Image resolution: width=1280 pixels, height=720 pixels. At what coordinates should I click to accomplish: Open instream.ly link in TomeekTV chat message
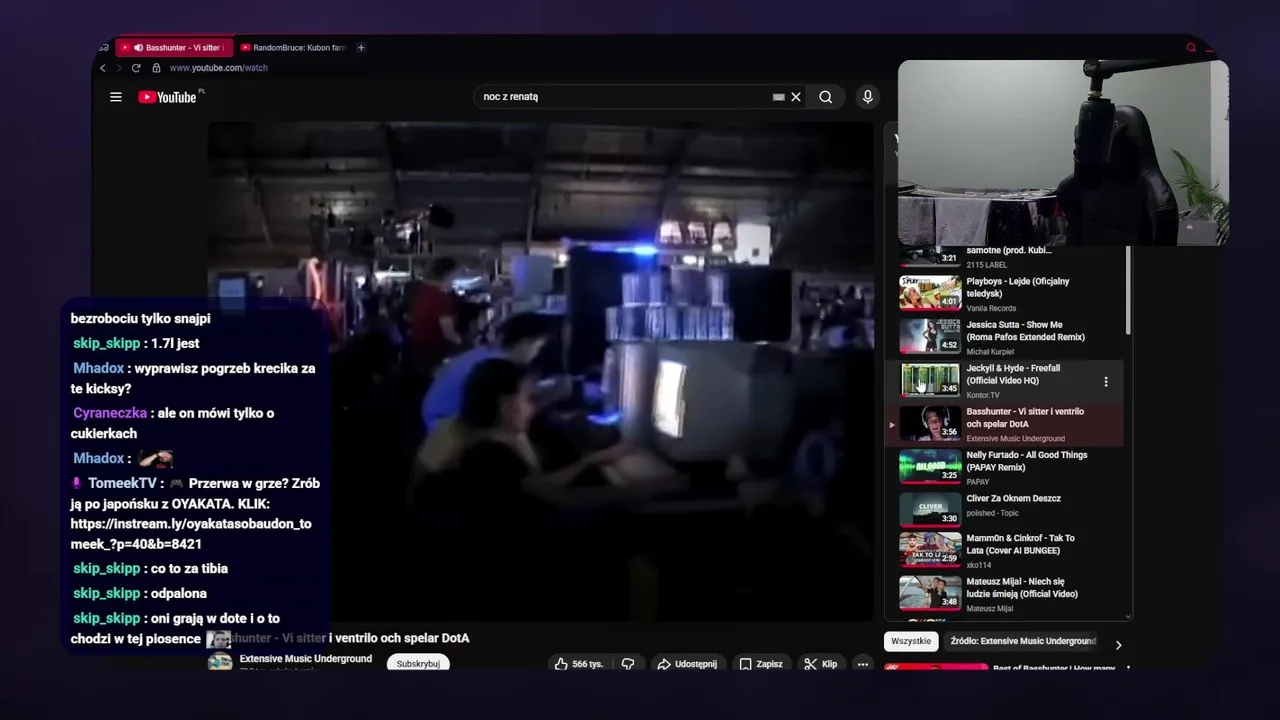point(191,534)
